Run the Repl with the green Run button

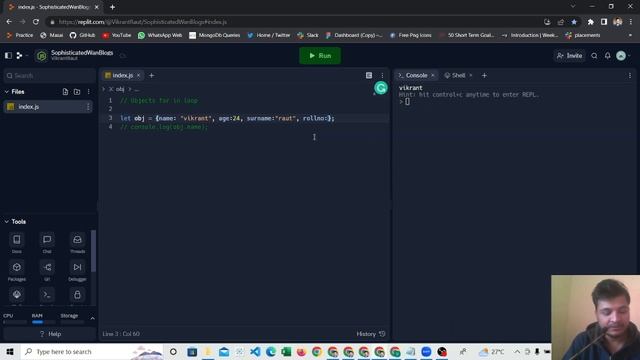pos(320,56)
